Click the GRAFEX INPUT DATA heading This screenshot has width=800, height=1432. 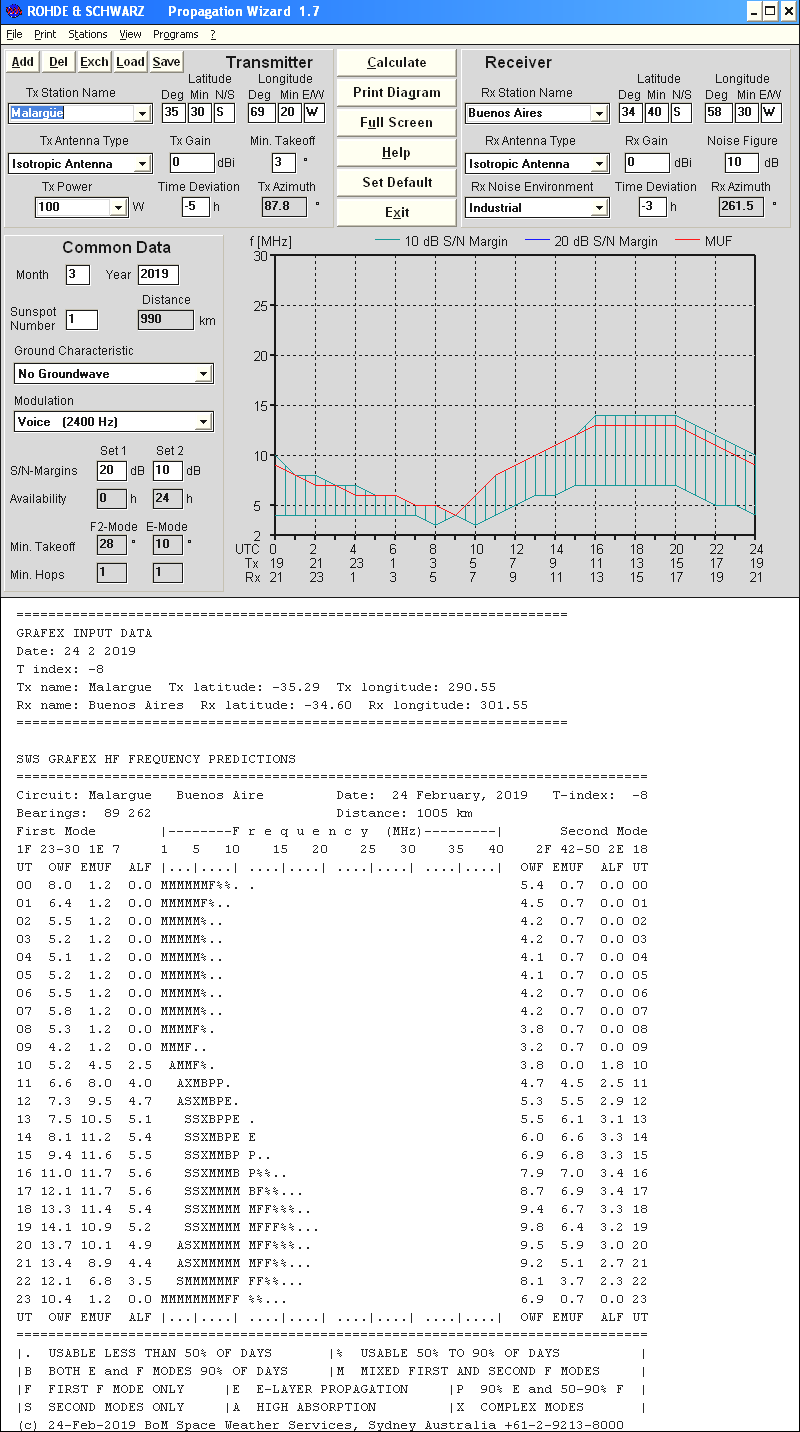pos(84,633)
